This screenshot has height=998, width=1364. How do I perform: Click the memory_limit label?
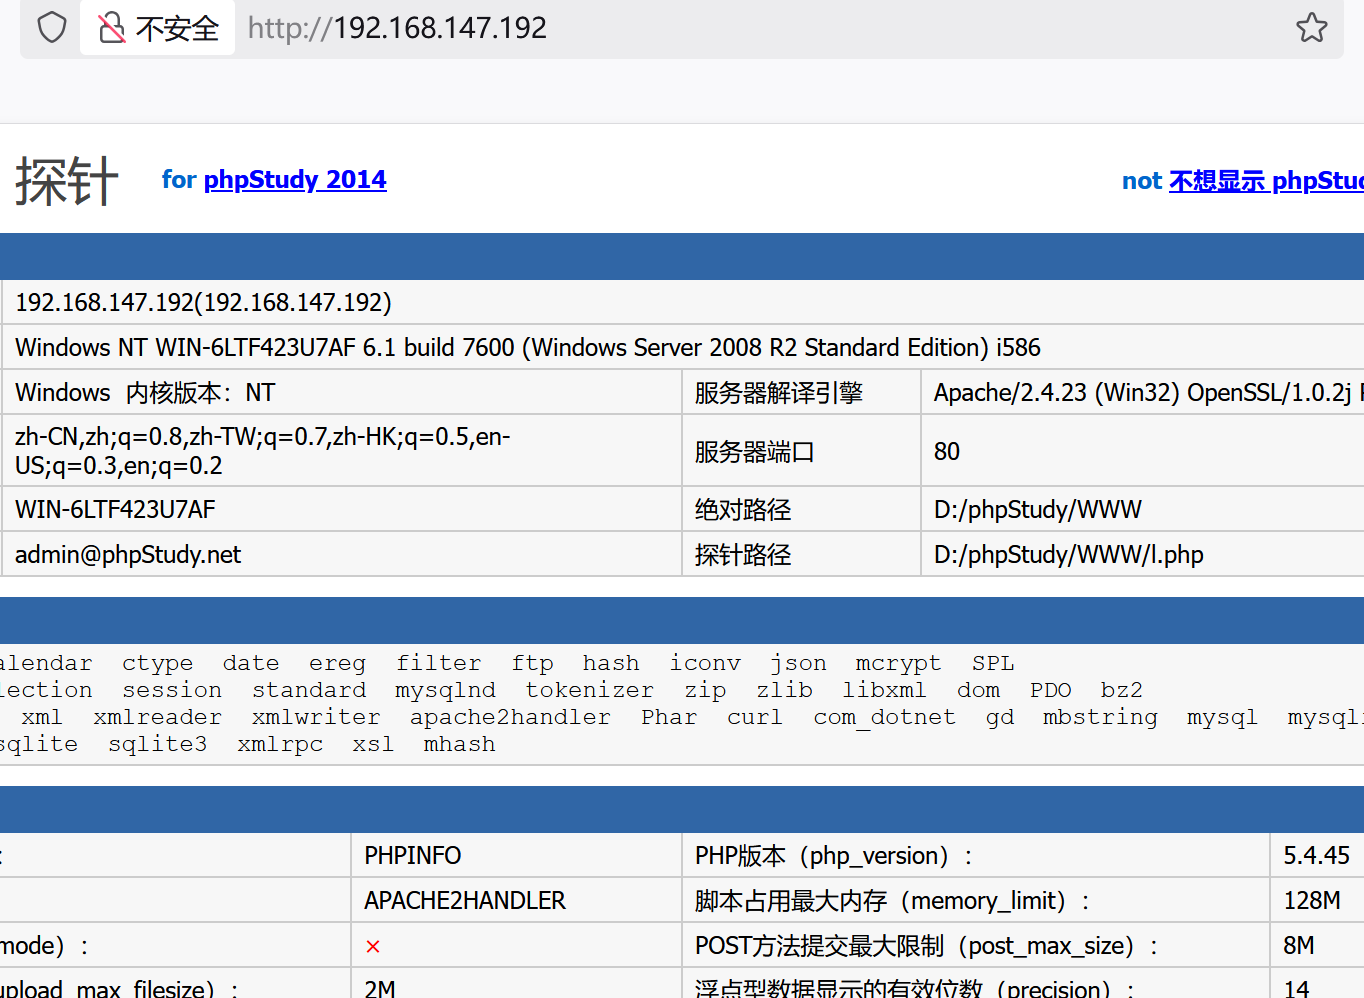coord(892,901)
